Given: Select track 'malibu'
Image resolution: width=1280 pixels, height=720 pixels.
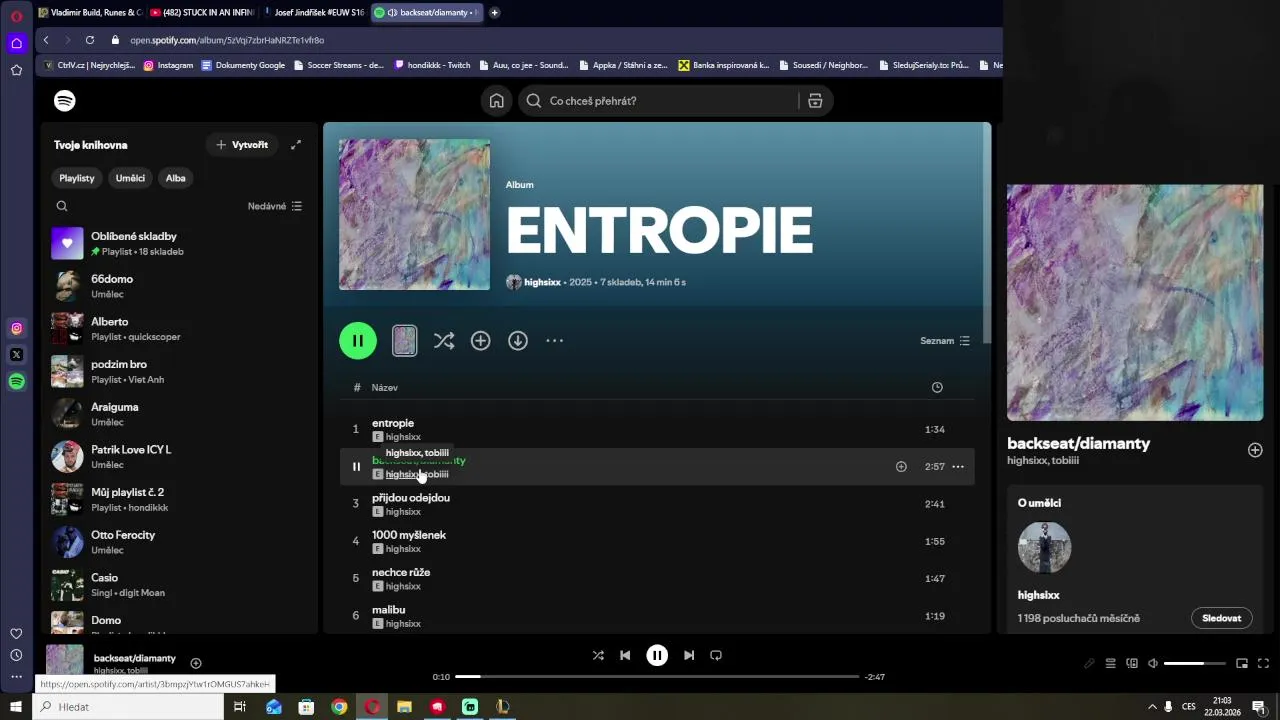Looking at the screenshot, I should tap(657, 616).
